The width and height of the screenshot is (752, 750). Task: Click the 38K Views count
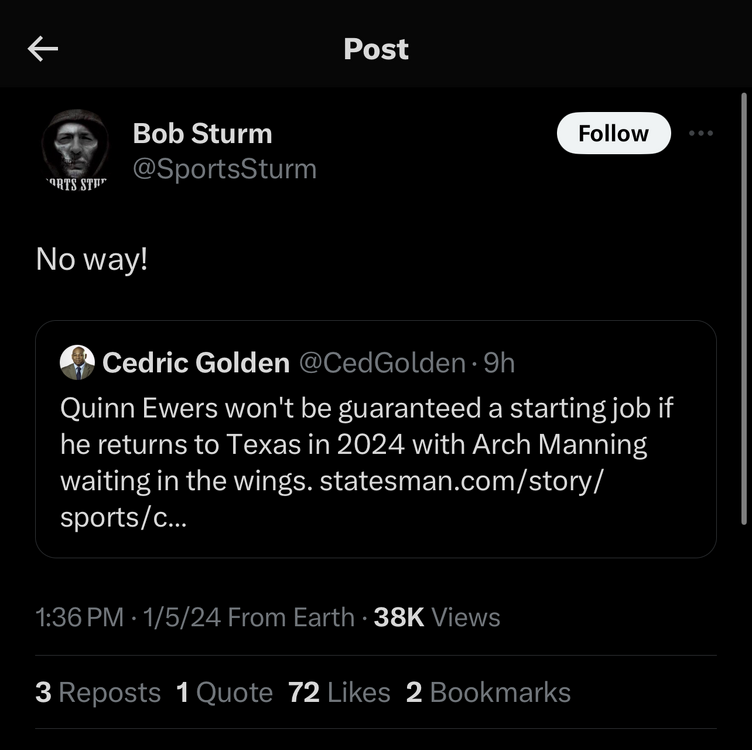click(x=437, y=618)
